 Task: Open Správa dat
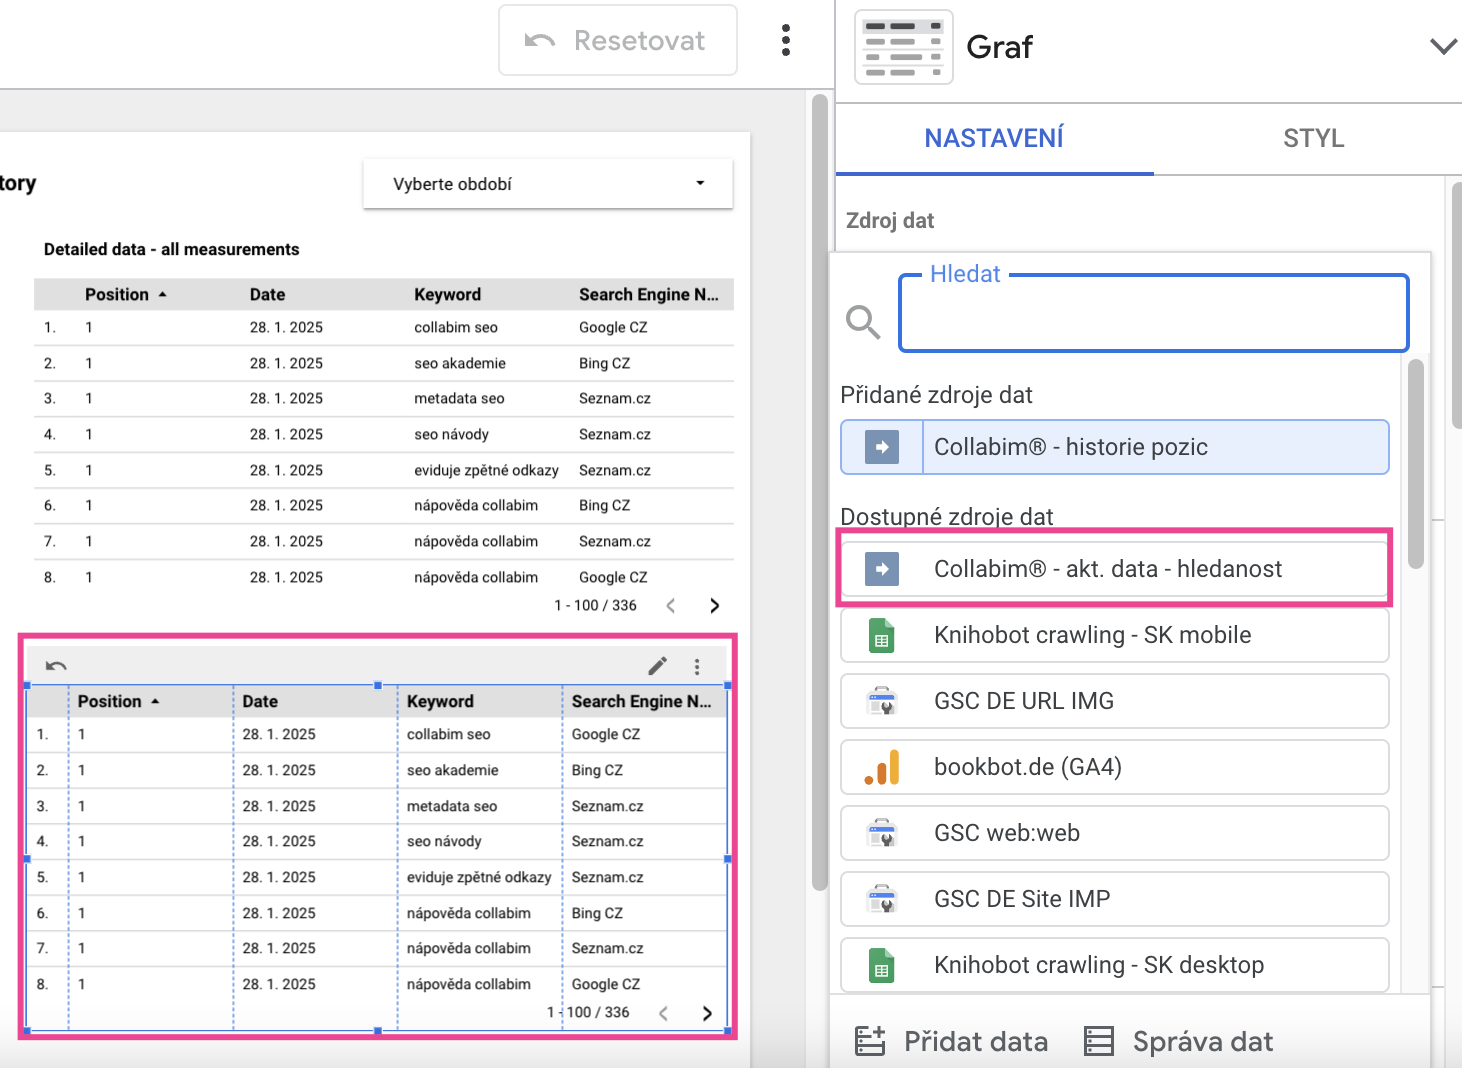(x=1179, y=1041)
